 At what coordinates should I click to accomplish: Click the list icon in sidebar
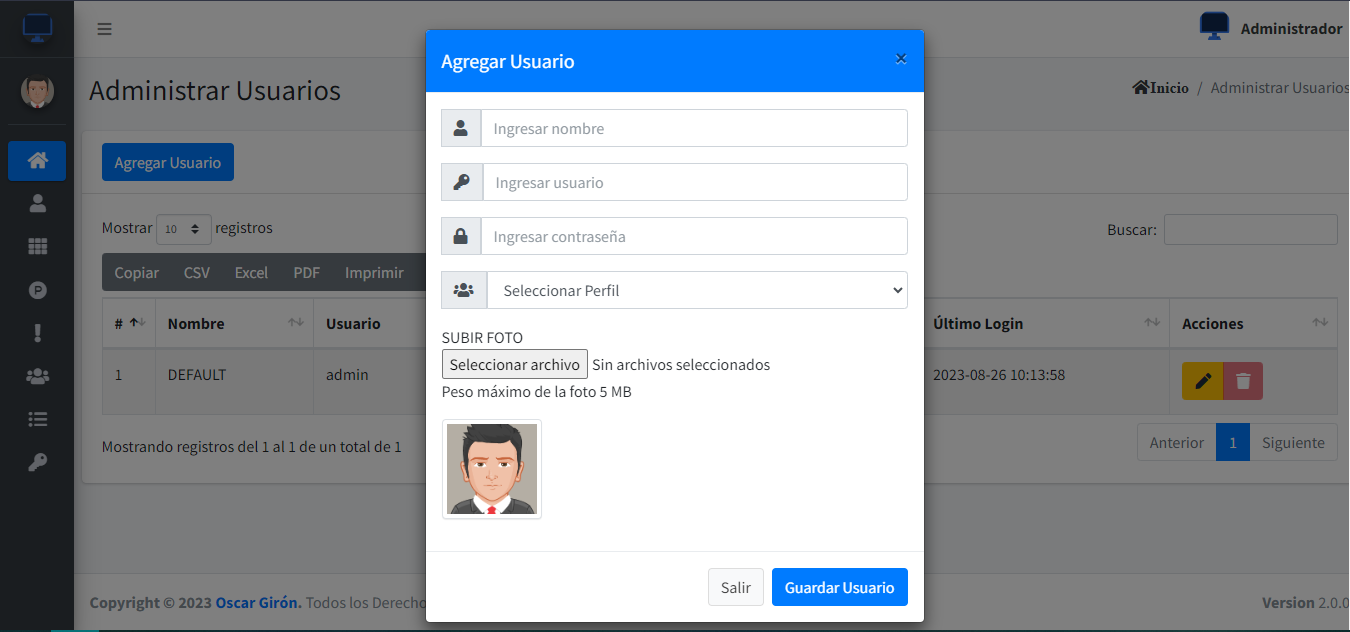point(37,419)
